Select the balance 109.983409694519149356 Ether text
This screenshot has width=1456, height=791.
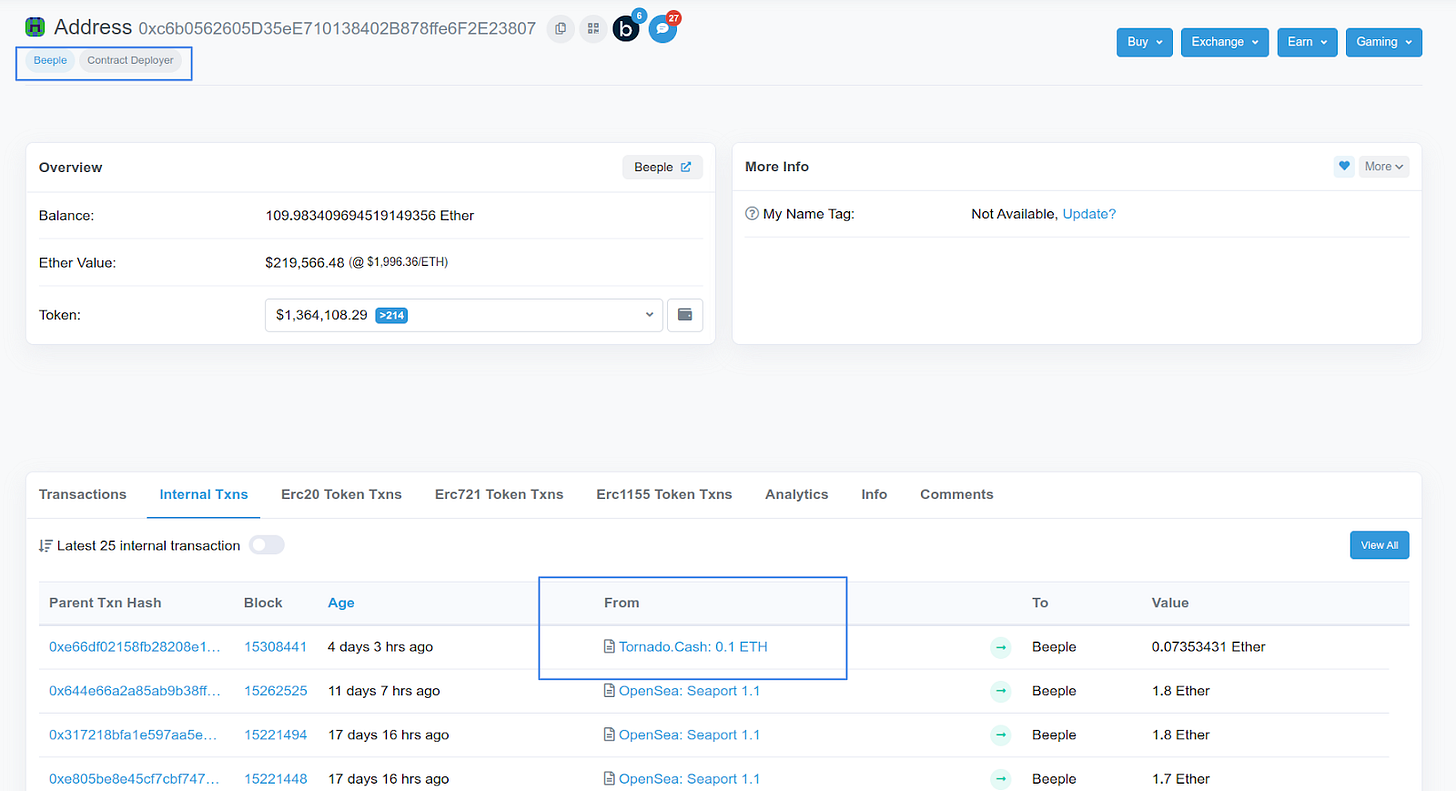[370, 215]
